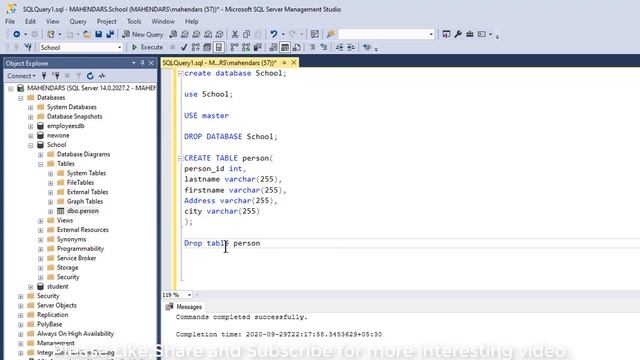
Task: Collapse the Tables folder node
Action: [40, 164]
